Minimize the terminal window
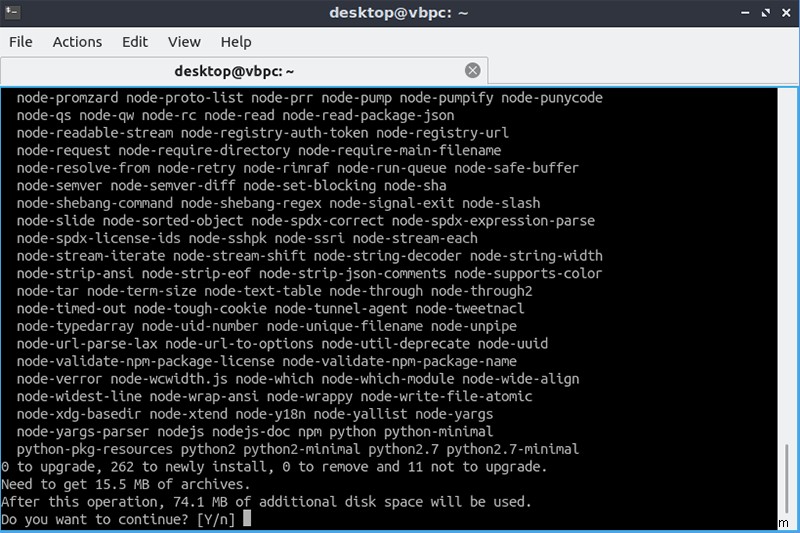800x533 pixels. [x=745, y=13]
